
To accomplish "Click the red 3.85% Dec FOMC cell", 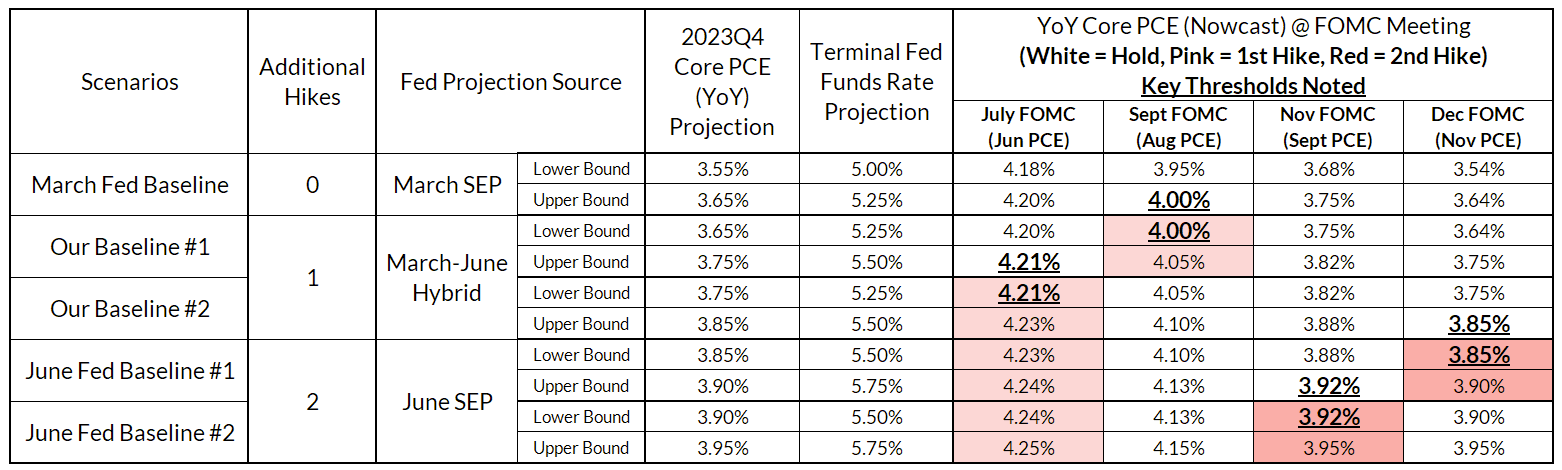I will [1477, 355].
